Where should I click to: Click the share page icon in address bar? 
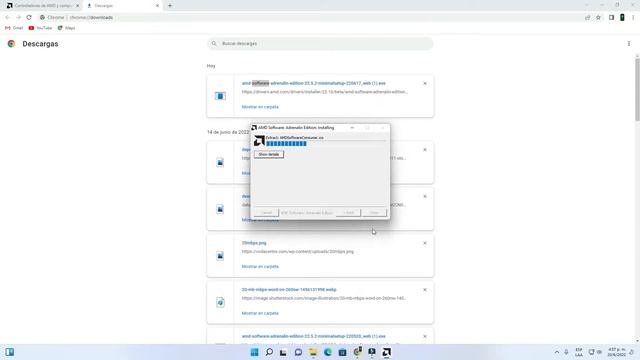[587, 18]
